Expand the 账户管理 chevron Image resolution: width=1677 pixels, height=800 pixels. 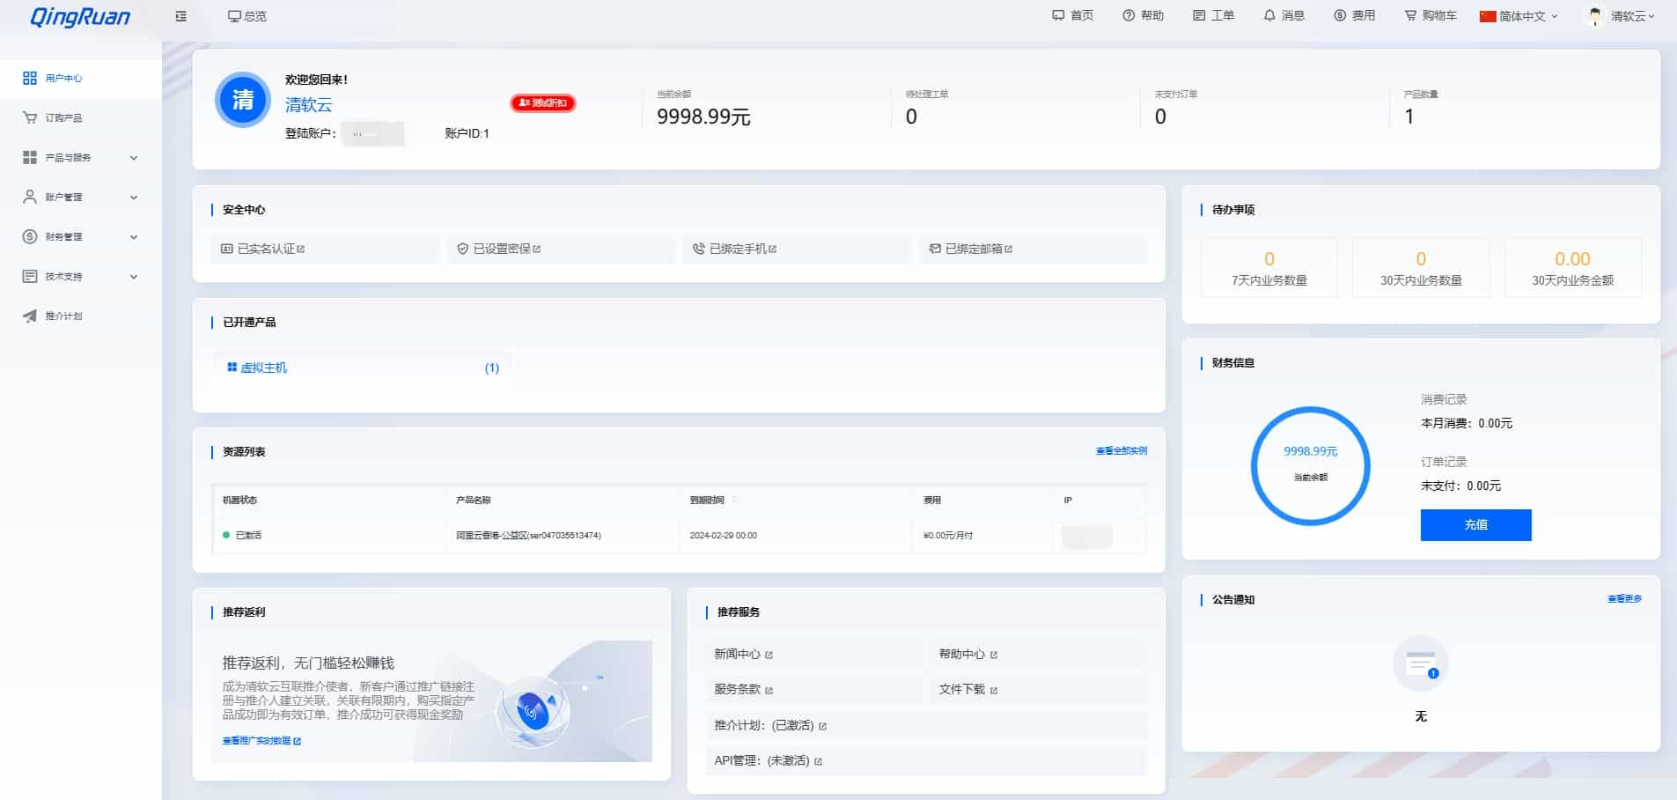point(134,197)
